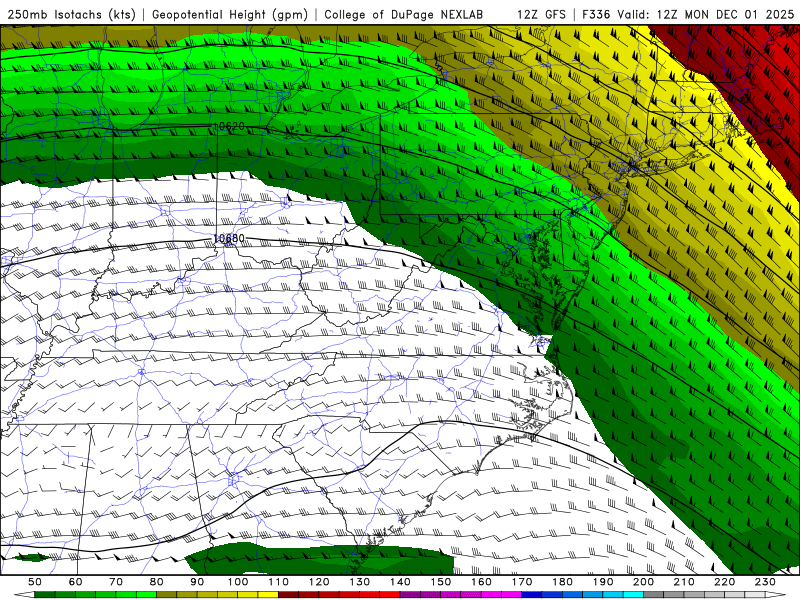800x600 pixels.
Task: Select the dark green swatch between 50 and 60
Action: (x=45, y=595)
